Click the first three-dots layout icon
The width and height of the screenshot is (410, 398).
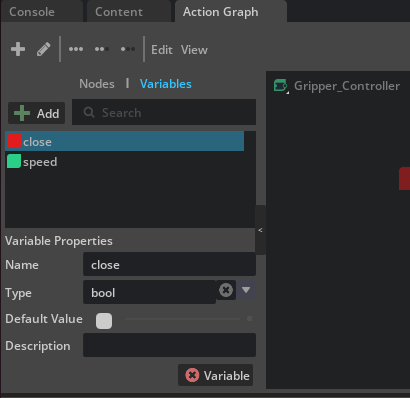76,49
